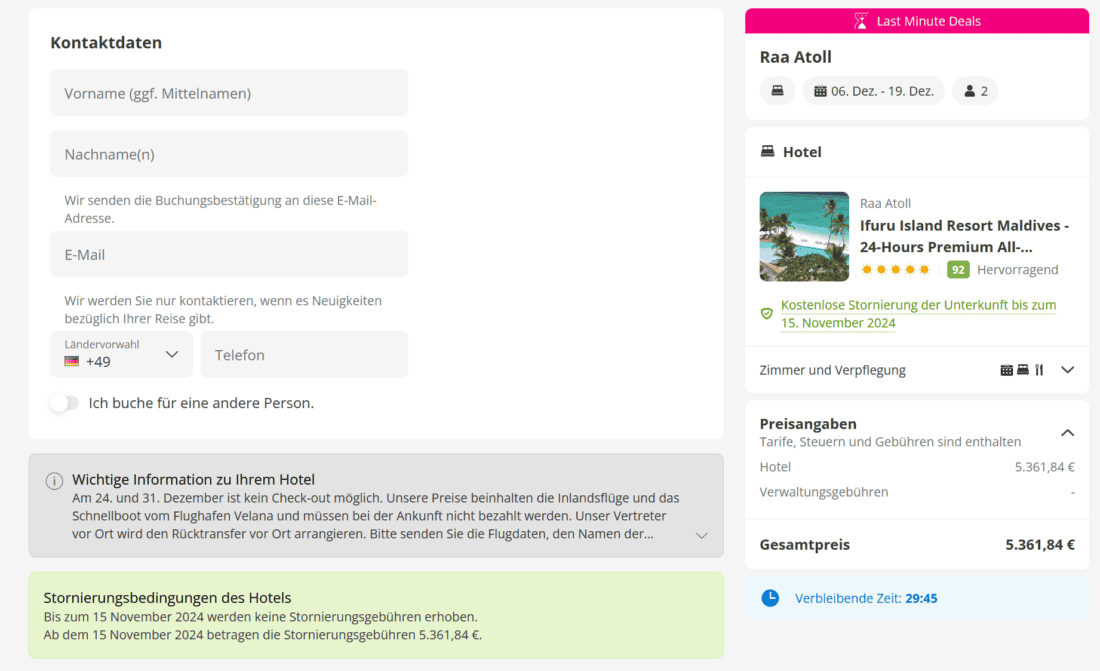Expand the Wichtige Information hotel notice
The height and width of the screenshot is (671, 1100).
click(x=701, y=536)
